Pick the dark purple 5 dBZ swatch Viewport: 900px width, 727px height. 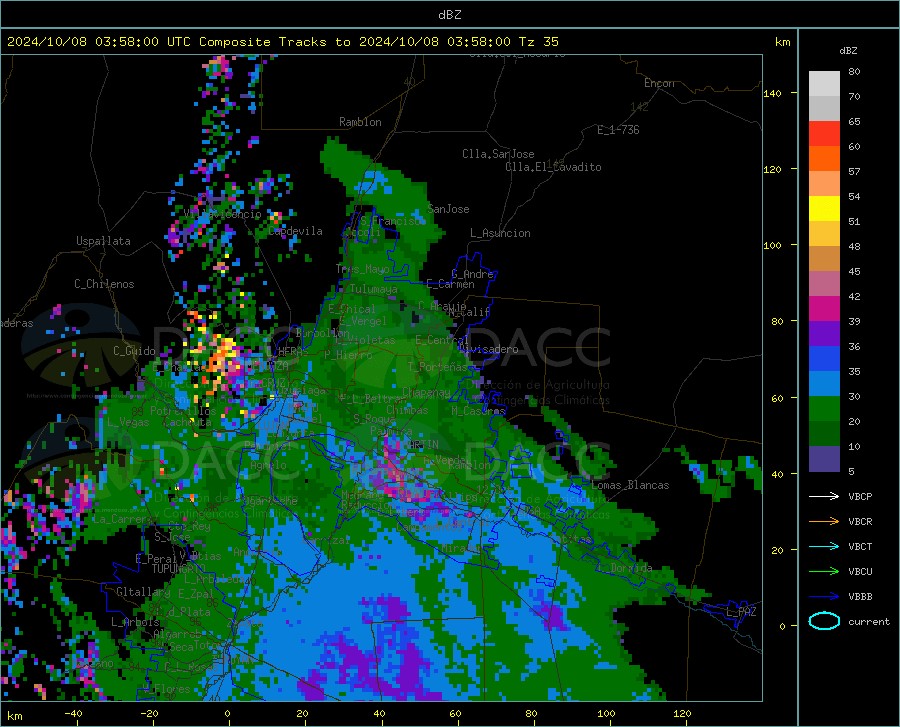tap(824, 459)
